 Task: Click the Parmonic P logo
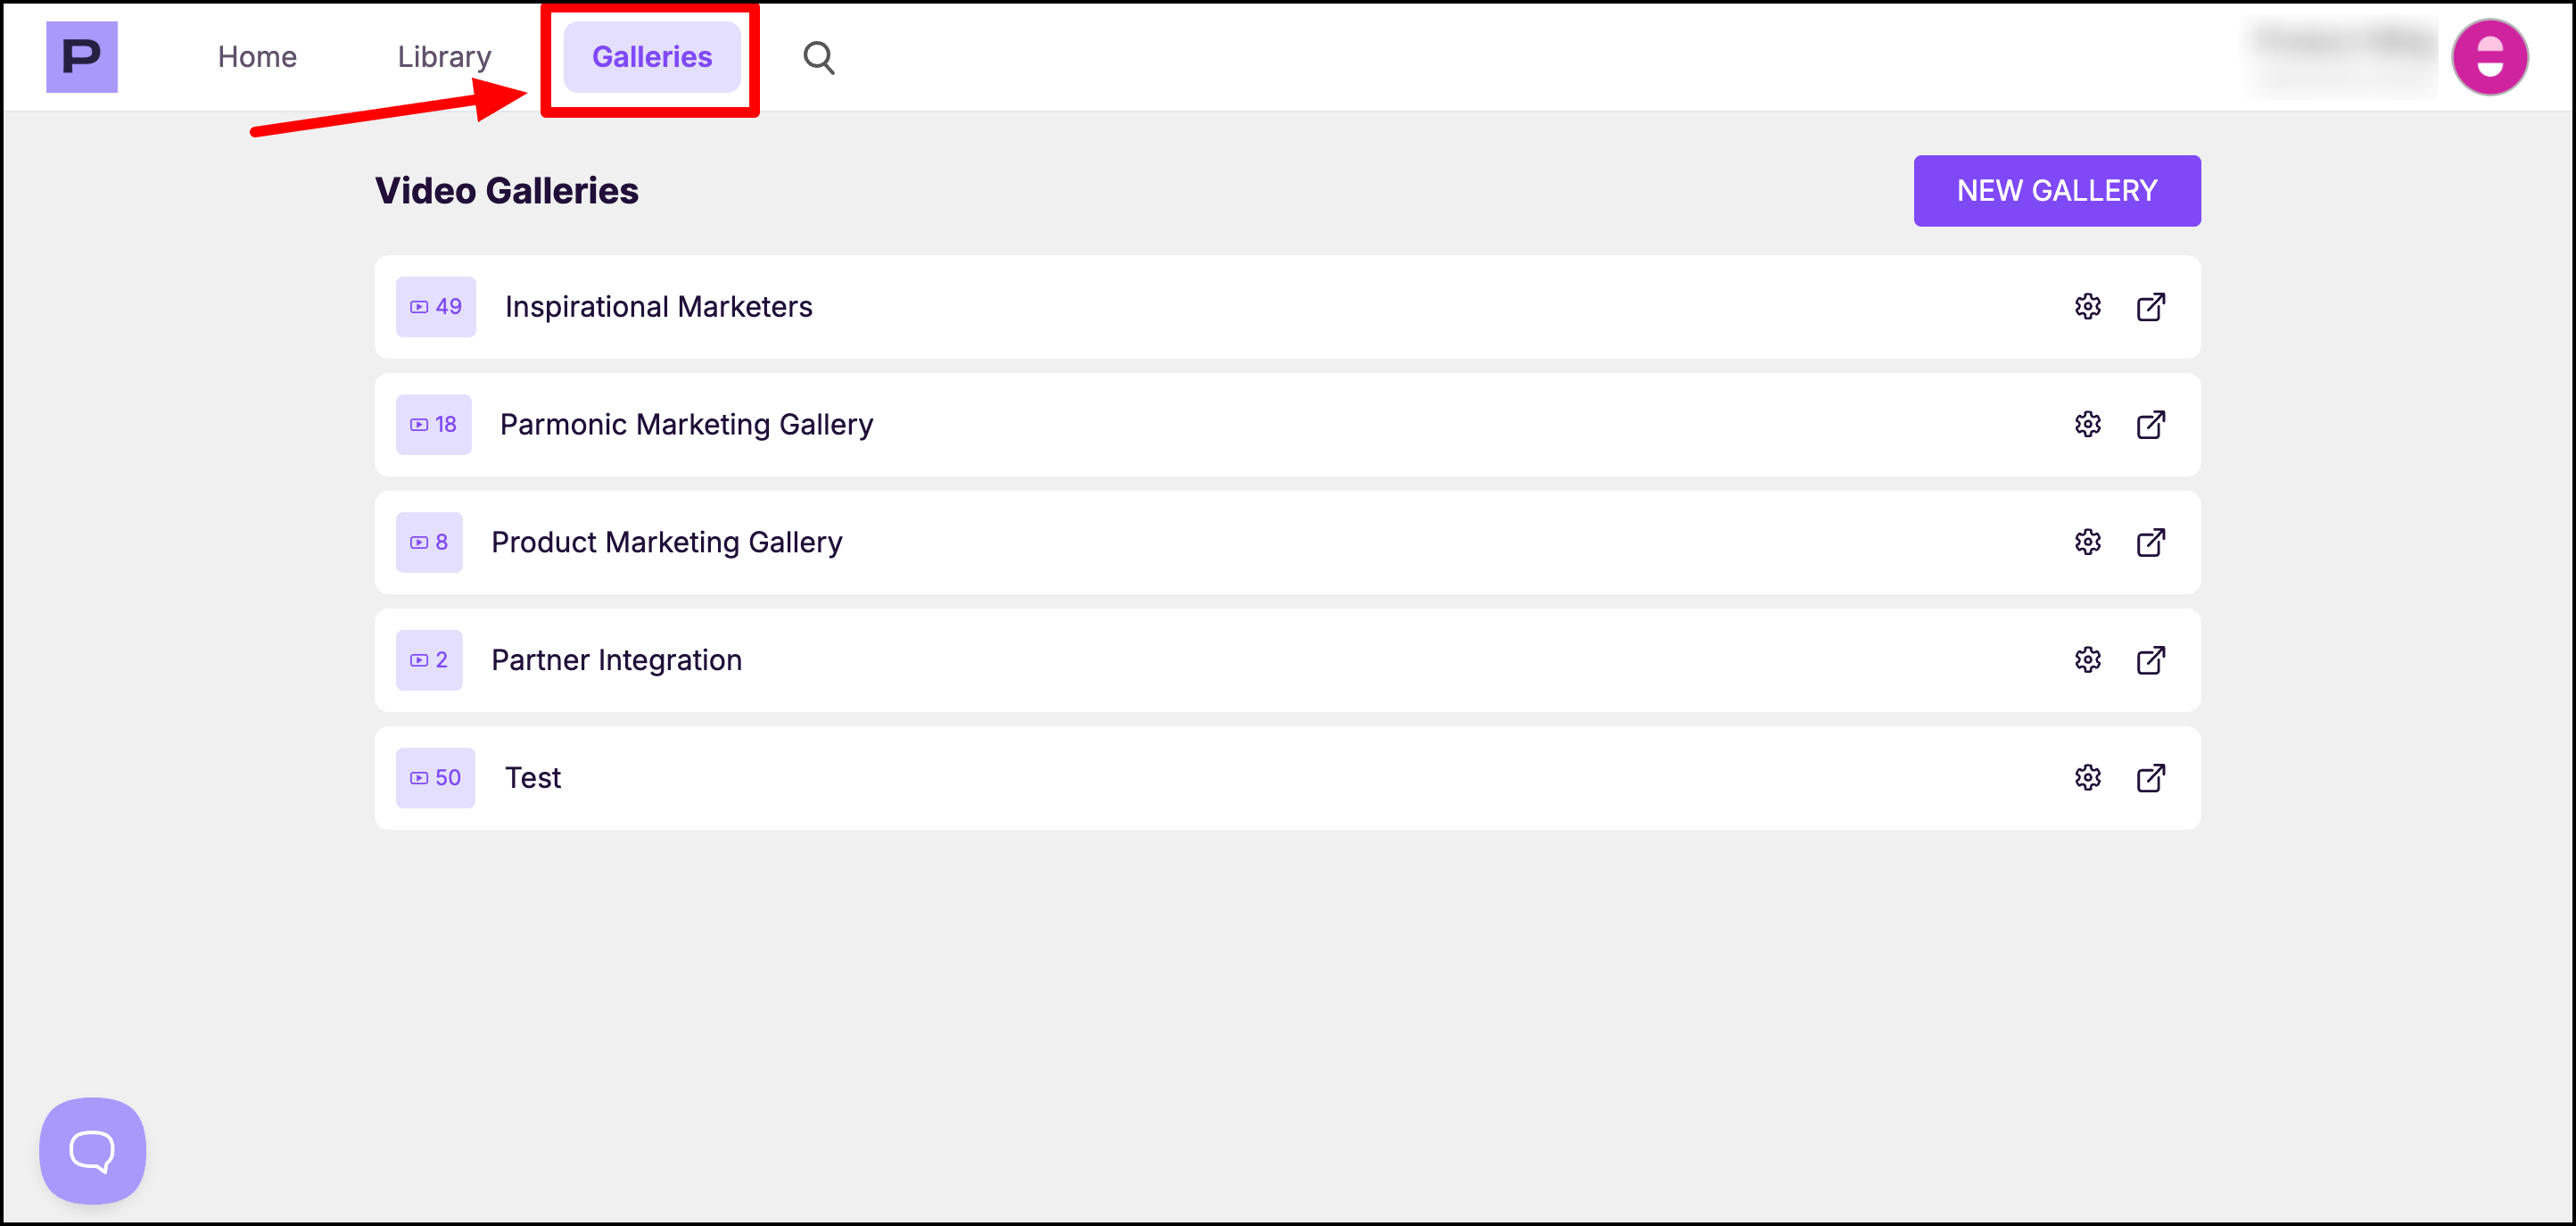(81, 57)
